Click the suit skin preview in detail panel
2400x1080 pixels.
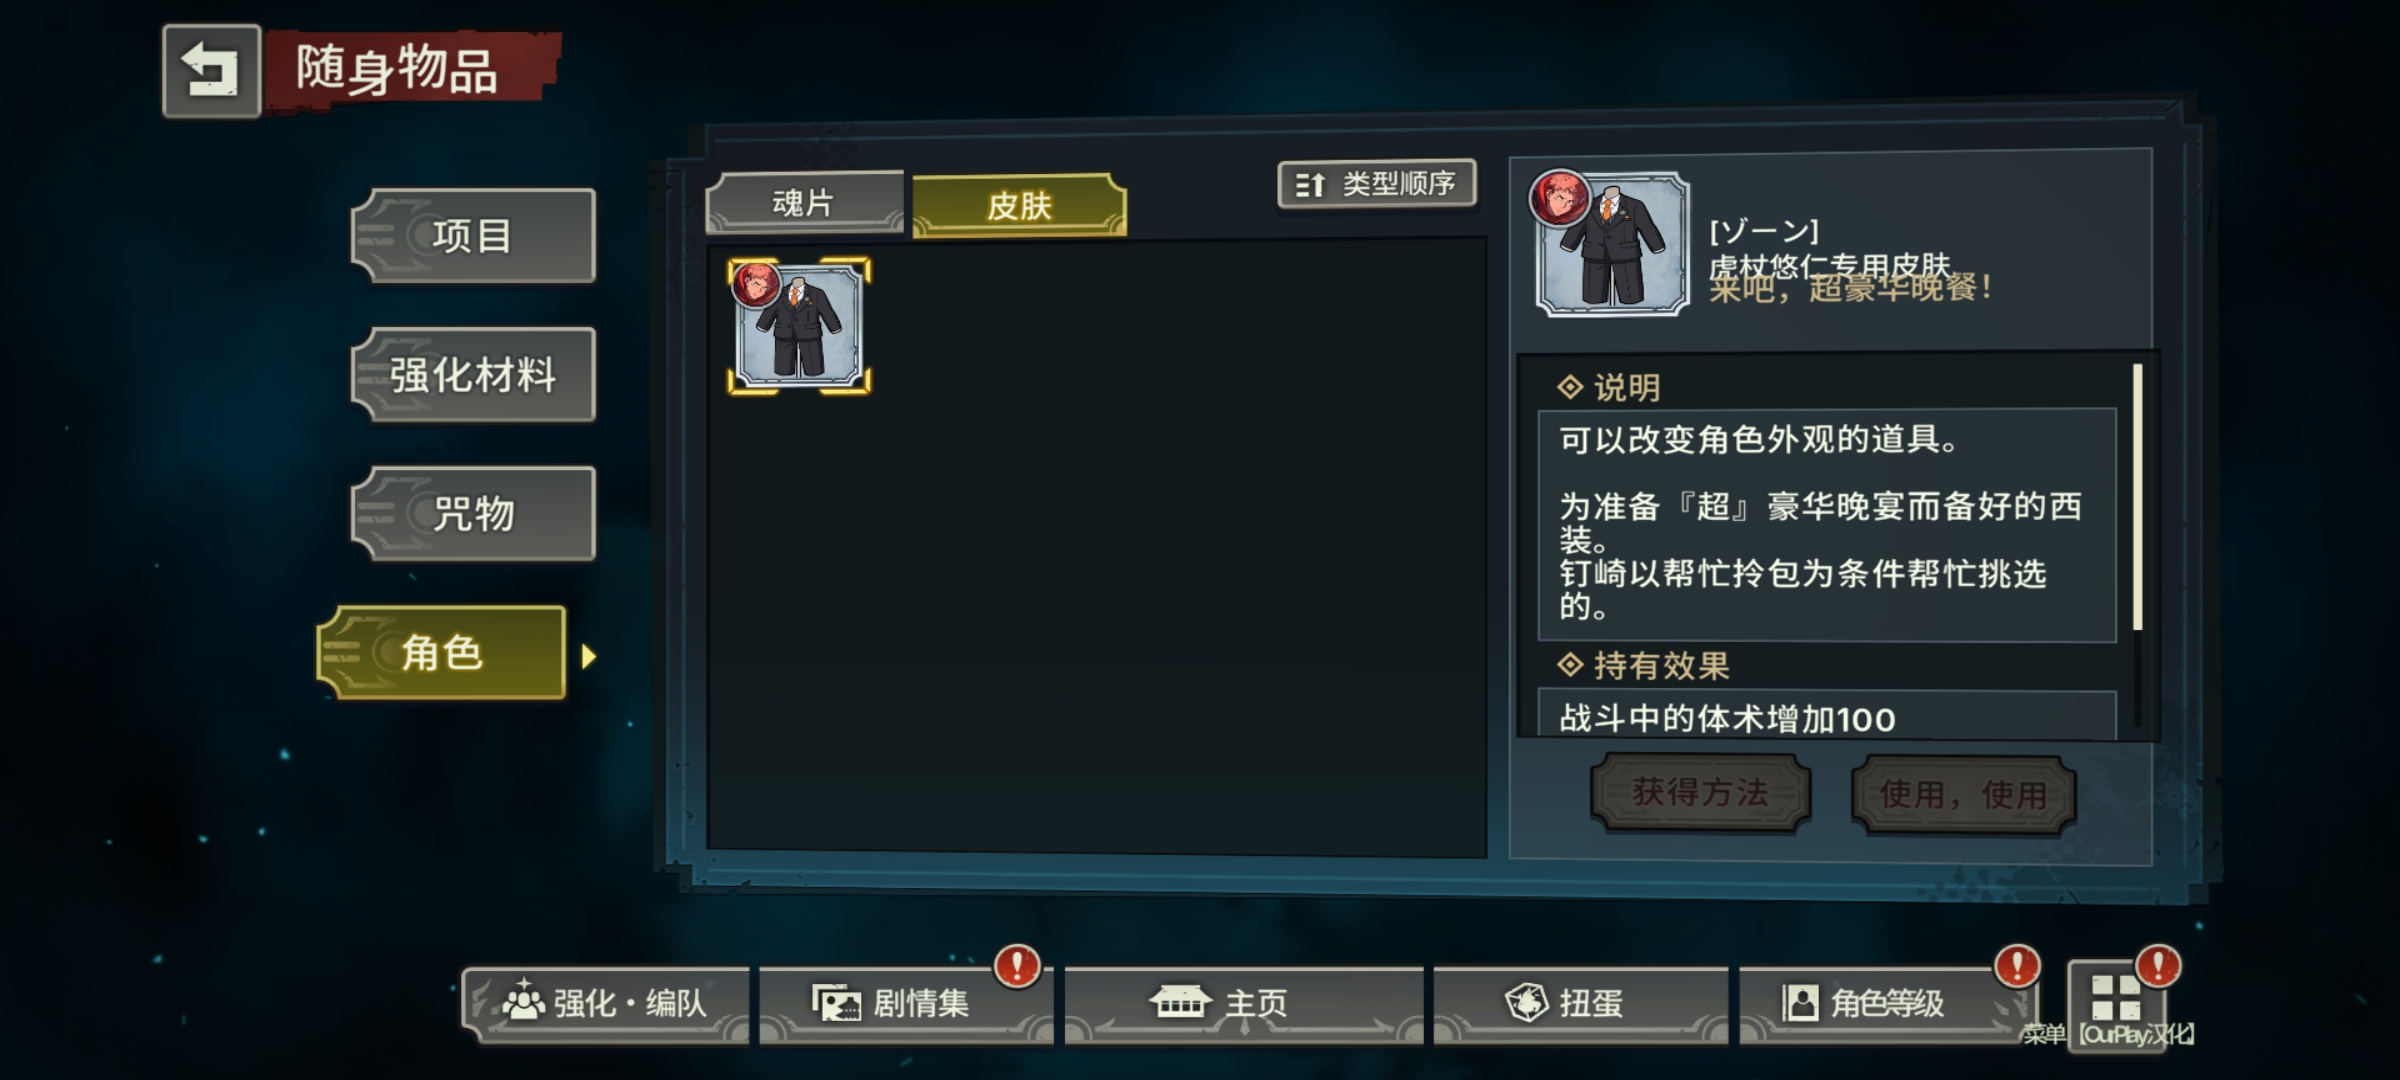(x=1611, y=243)
